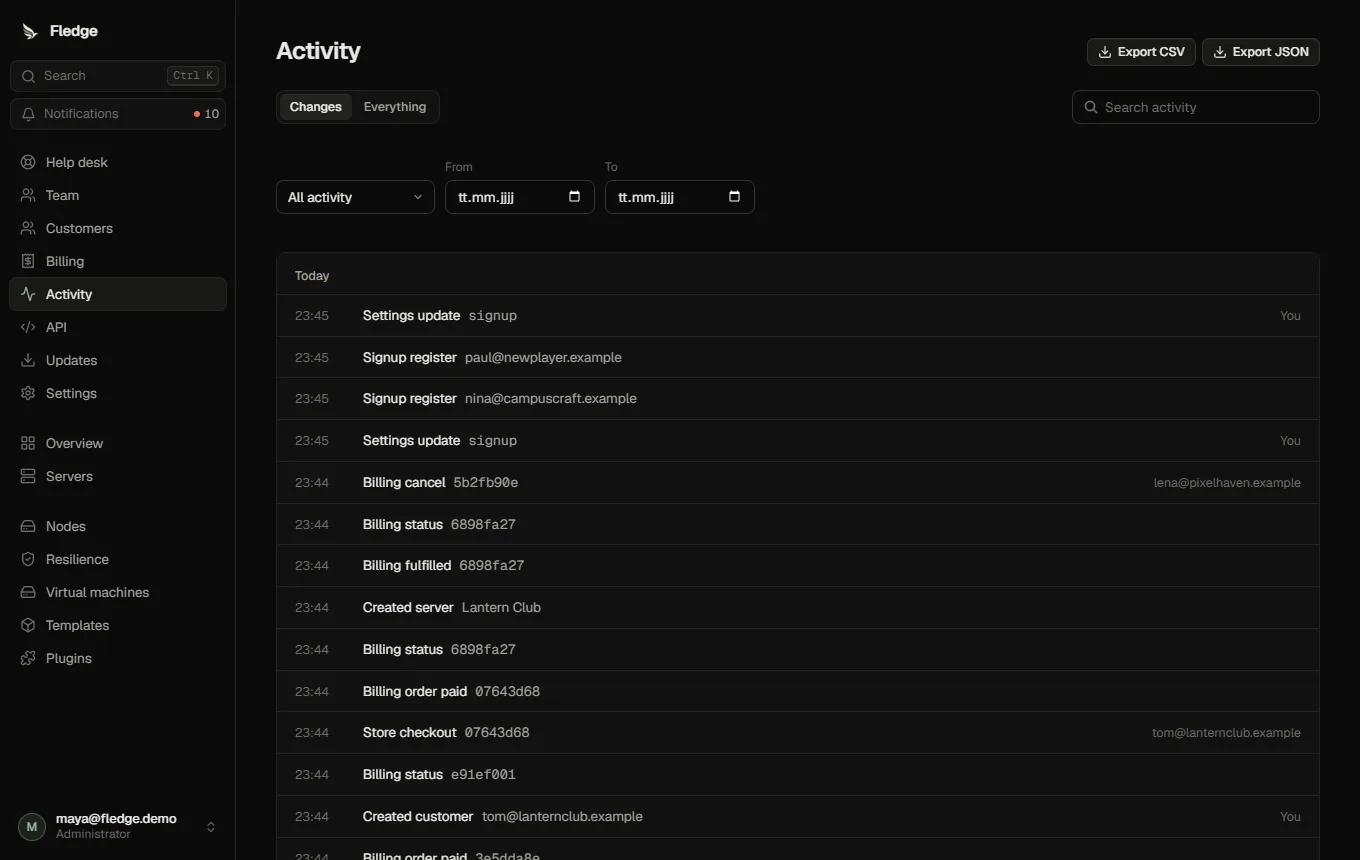Click the Signup register paul@newplayer.example row
The height and width of the screenshot is (860, 1360).
pyautogui.click(x=798, y=357)
